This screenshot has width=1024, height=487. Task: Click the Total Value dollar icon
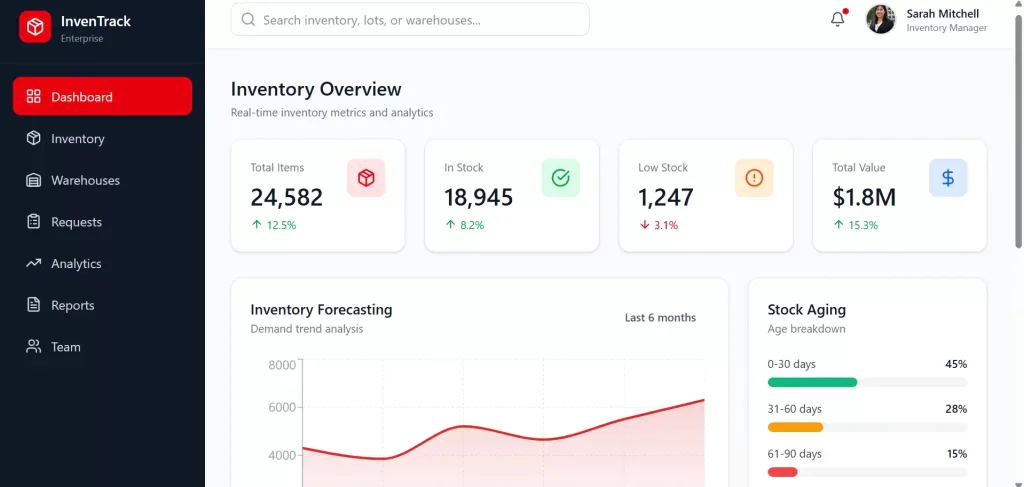(948, 178)
